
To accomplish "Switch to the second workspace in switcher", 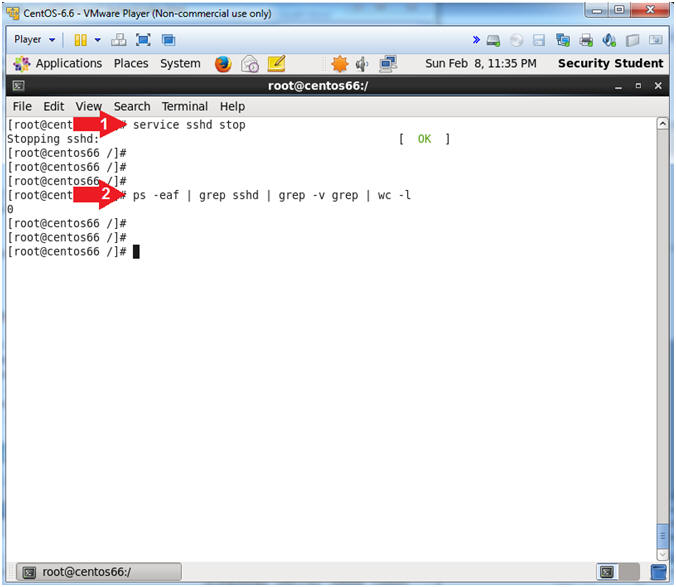I will (x=629, y=572).
